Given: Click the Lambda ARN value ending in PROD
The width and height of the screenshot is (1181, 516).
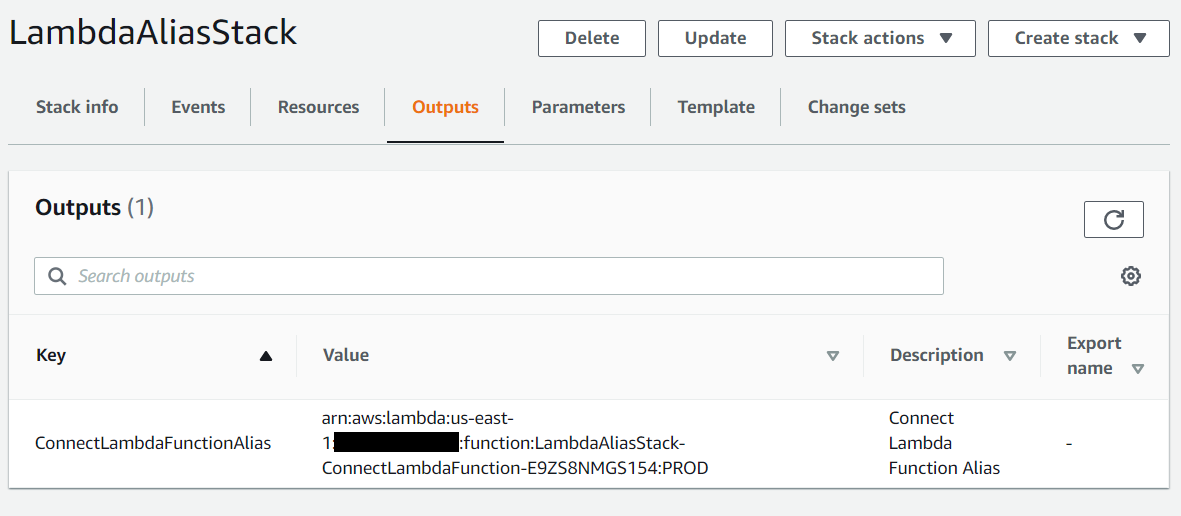Looking at the screenshot, I should click(514, 443).
